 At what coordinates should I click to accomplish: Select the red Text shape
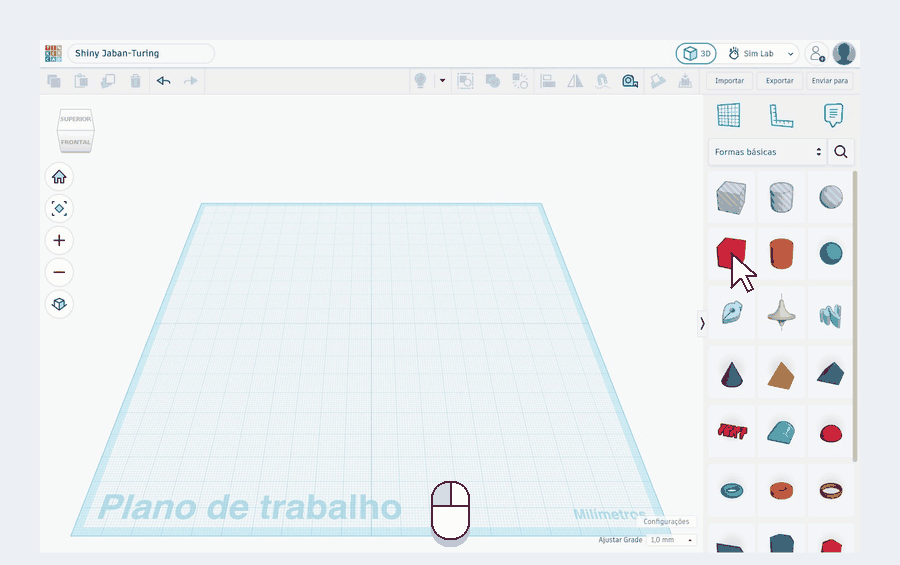pyautogui.click(x=731, y=431)
